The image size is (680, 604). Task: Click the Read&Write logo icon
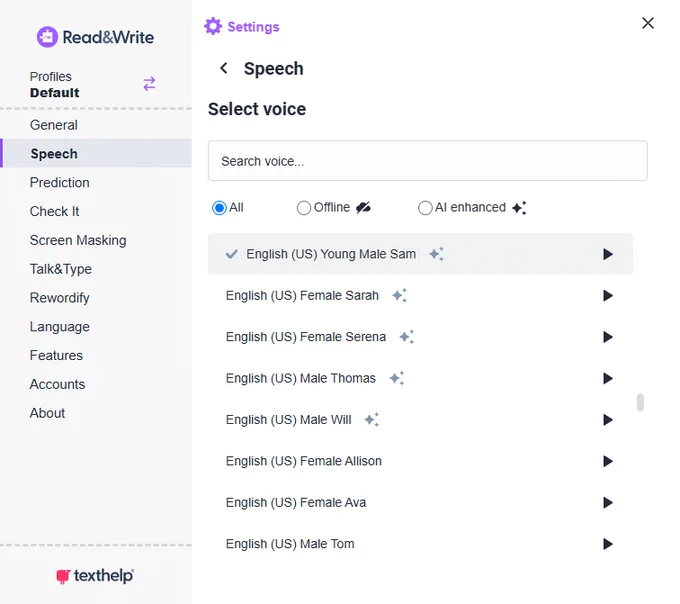[47, 37]
